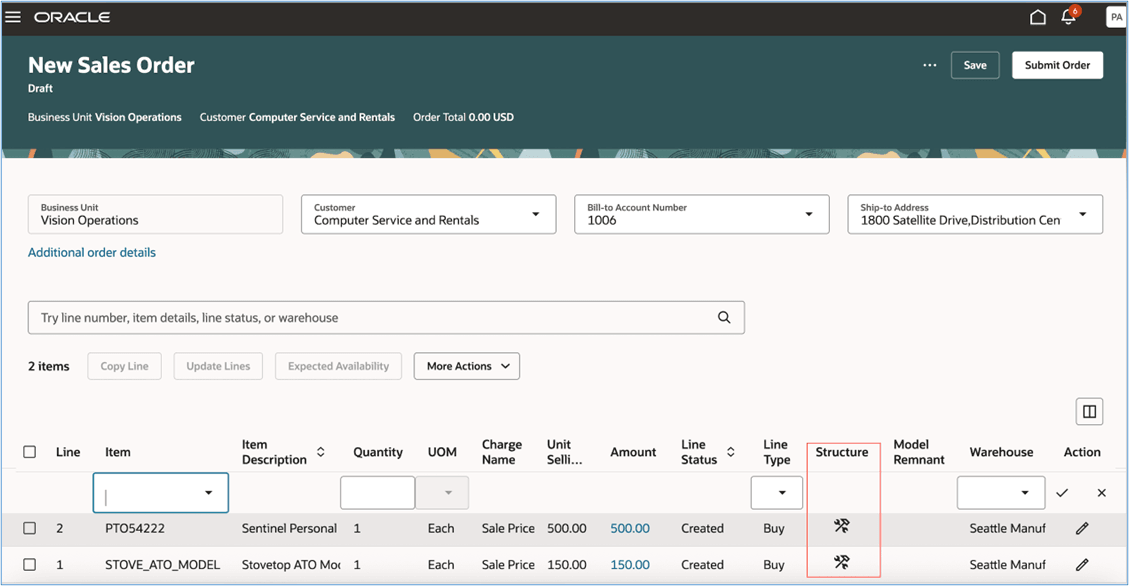The width and height of the screenshot is (1129, 586).
Task: Select the checkbox for line 1
Action: [x=30, y=565]
